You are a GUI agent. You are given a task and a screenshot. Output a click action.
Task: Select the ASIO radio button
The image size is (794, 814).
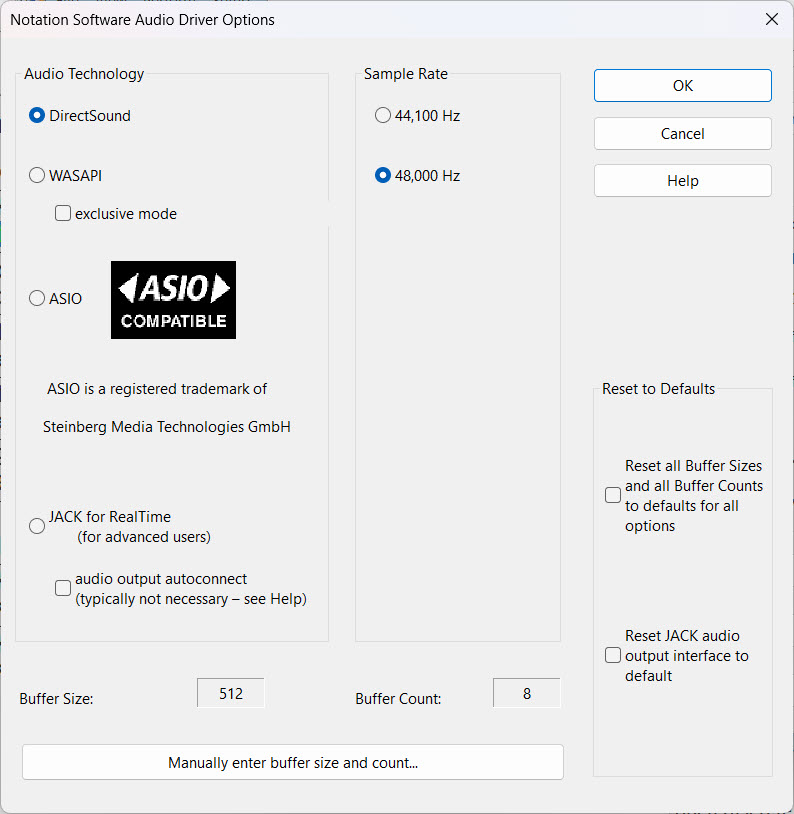(37, 298)
